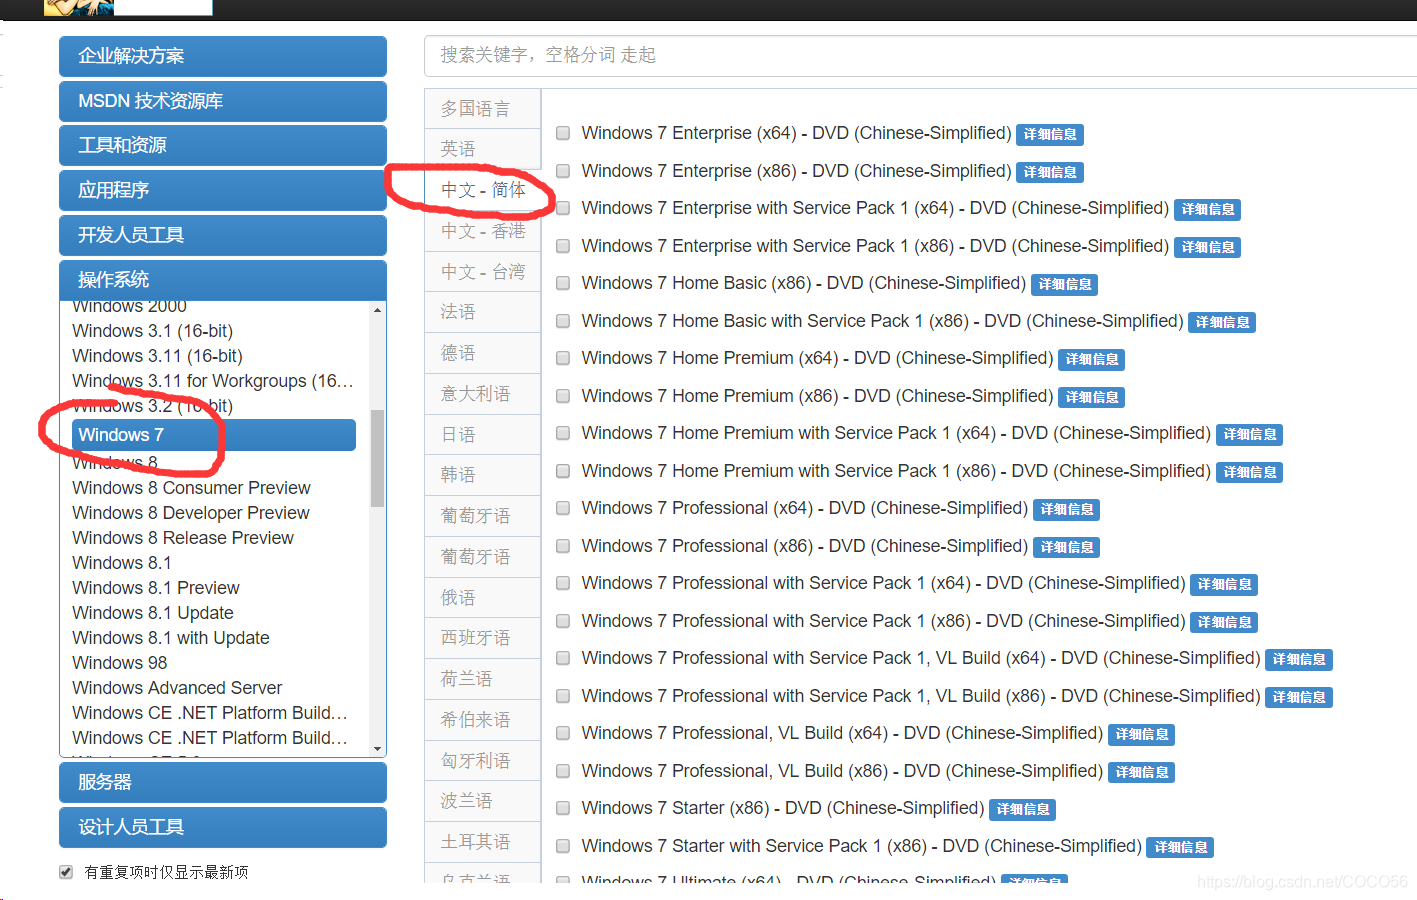This screenshot has width=1417, height=900.
Task: Expand the 开发人员工具 section
Action: pos(223,235)
